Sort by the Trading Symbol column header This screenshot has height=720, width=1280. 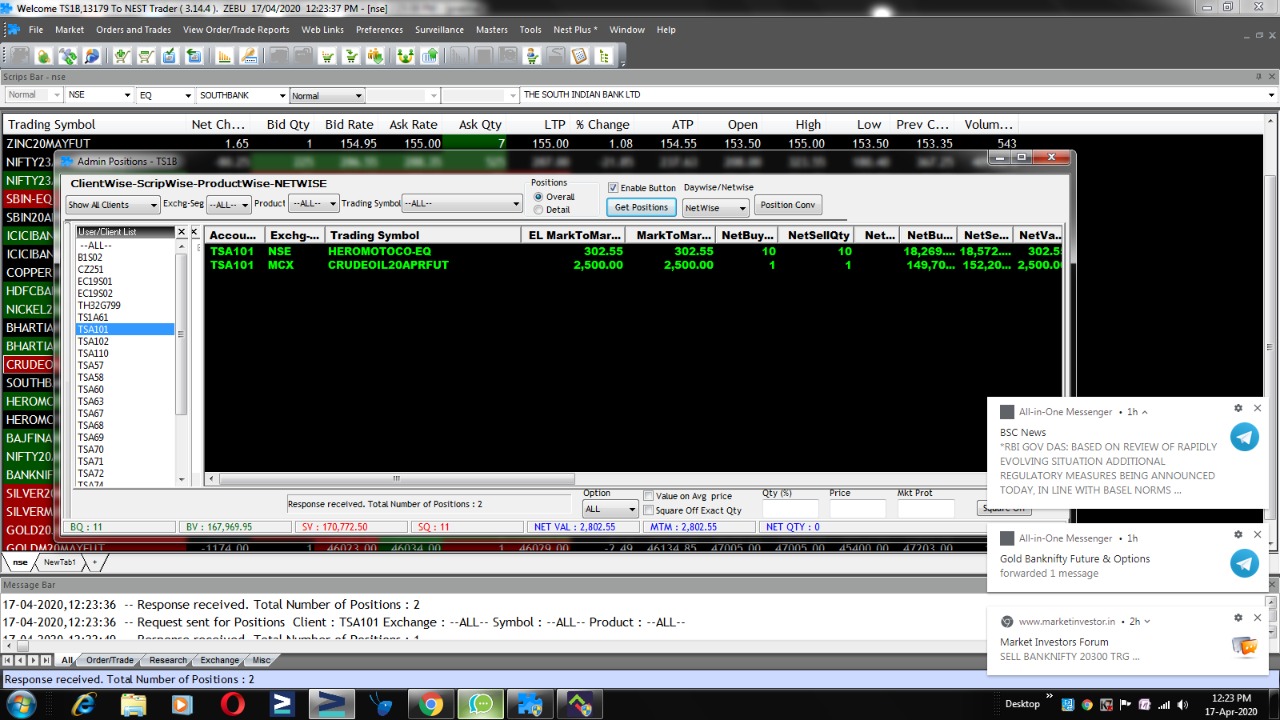(423, 235)
